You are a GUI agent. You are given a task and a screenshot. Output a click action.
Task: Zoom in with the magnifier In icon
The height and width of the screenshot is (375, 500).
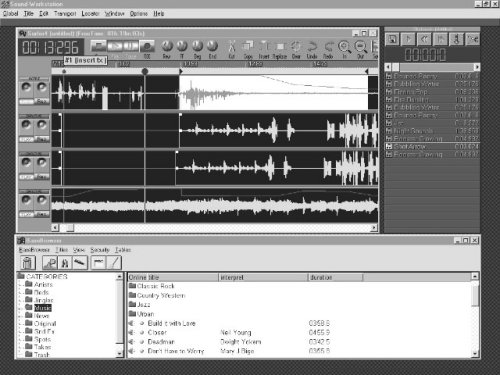(344, 47)
